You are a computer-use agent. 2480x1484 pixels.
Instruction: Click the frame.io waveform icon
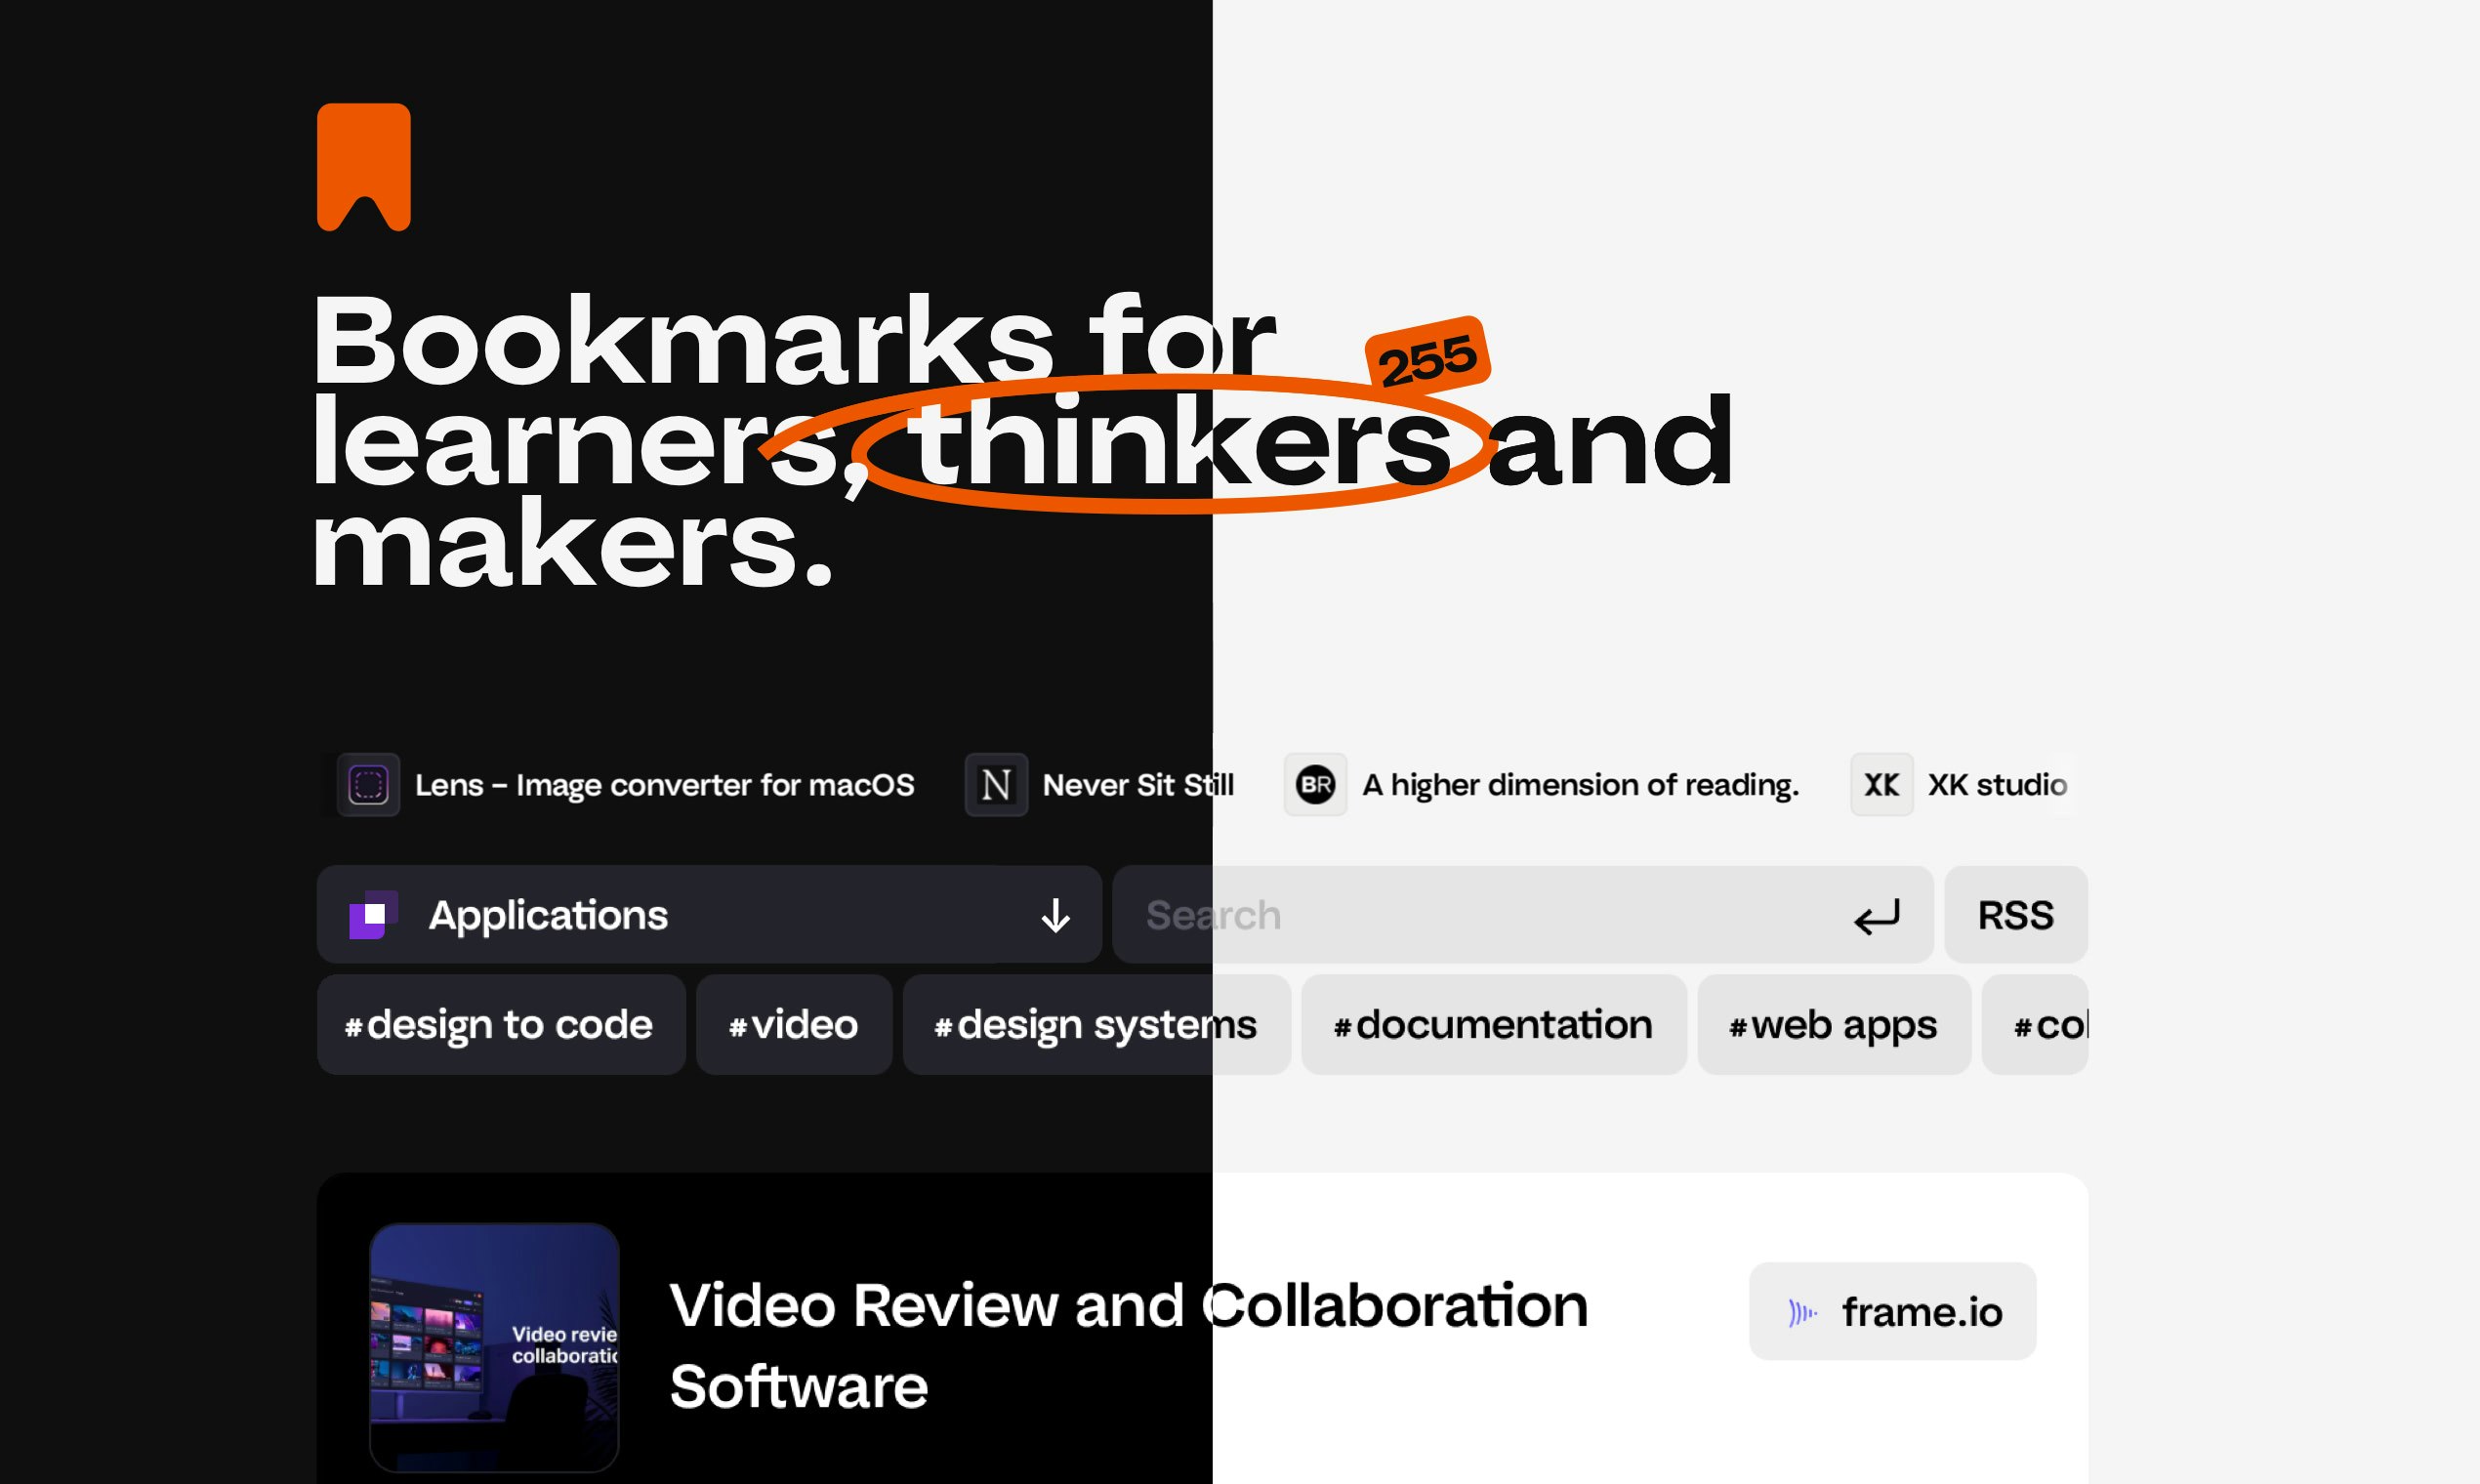click(1802, 1312)
